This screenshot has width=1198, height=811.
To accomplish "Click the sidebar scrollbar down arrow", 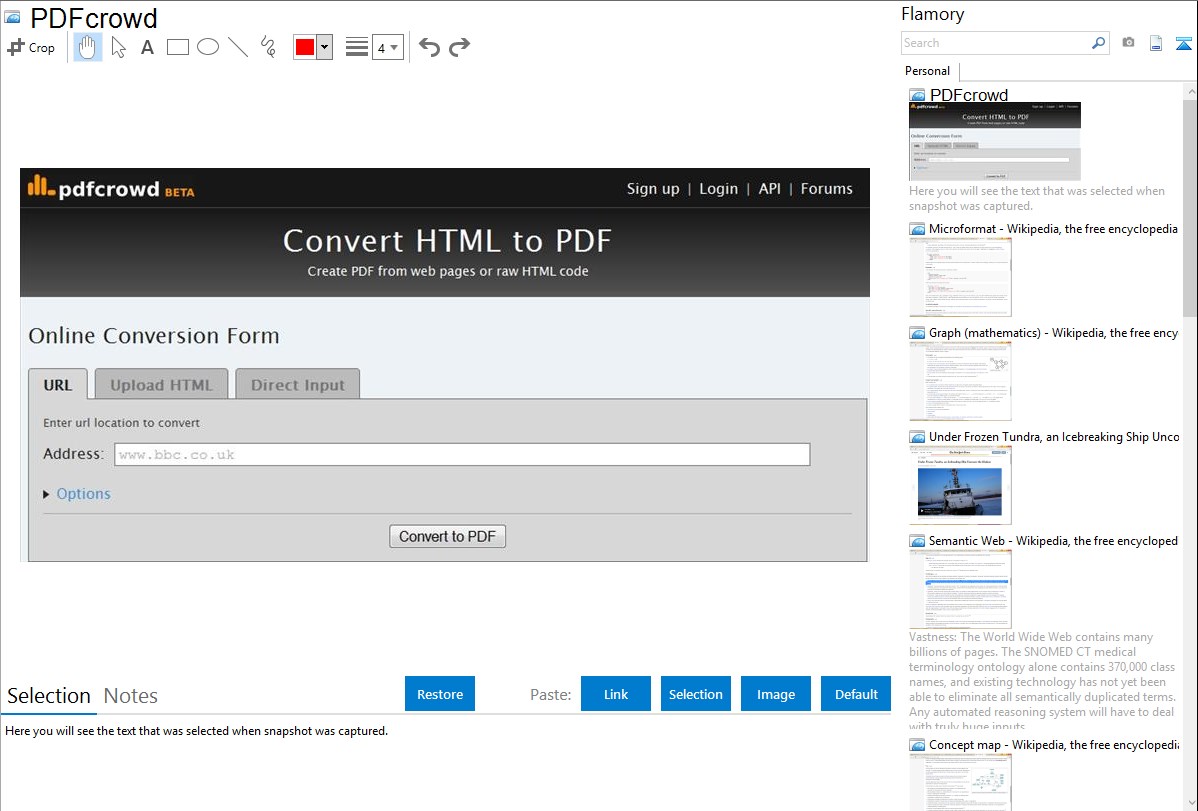I will [x=1190, y=803].
